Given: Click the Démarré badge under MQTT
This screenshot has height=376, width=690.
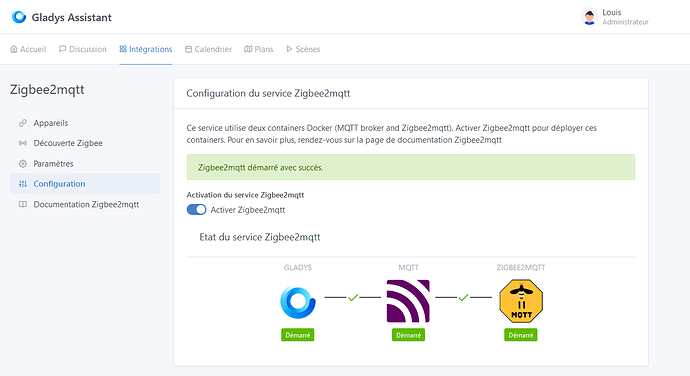Looking at the screenshot, I should (408, 335).
